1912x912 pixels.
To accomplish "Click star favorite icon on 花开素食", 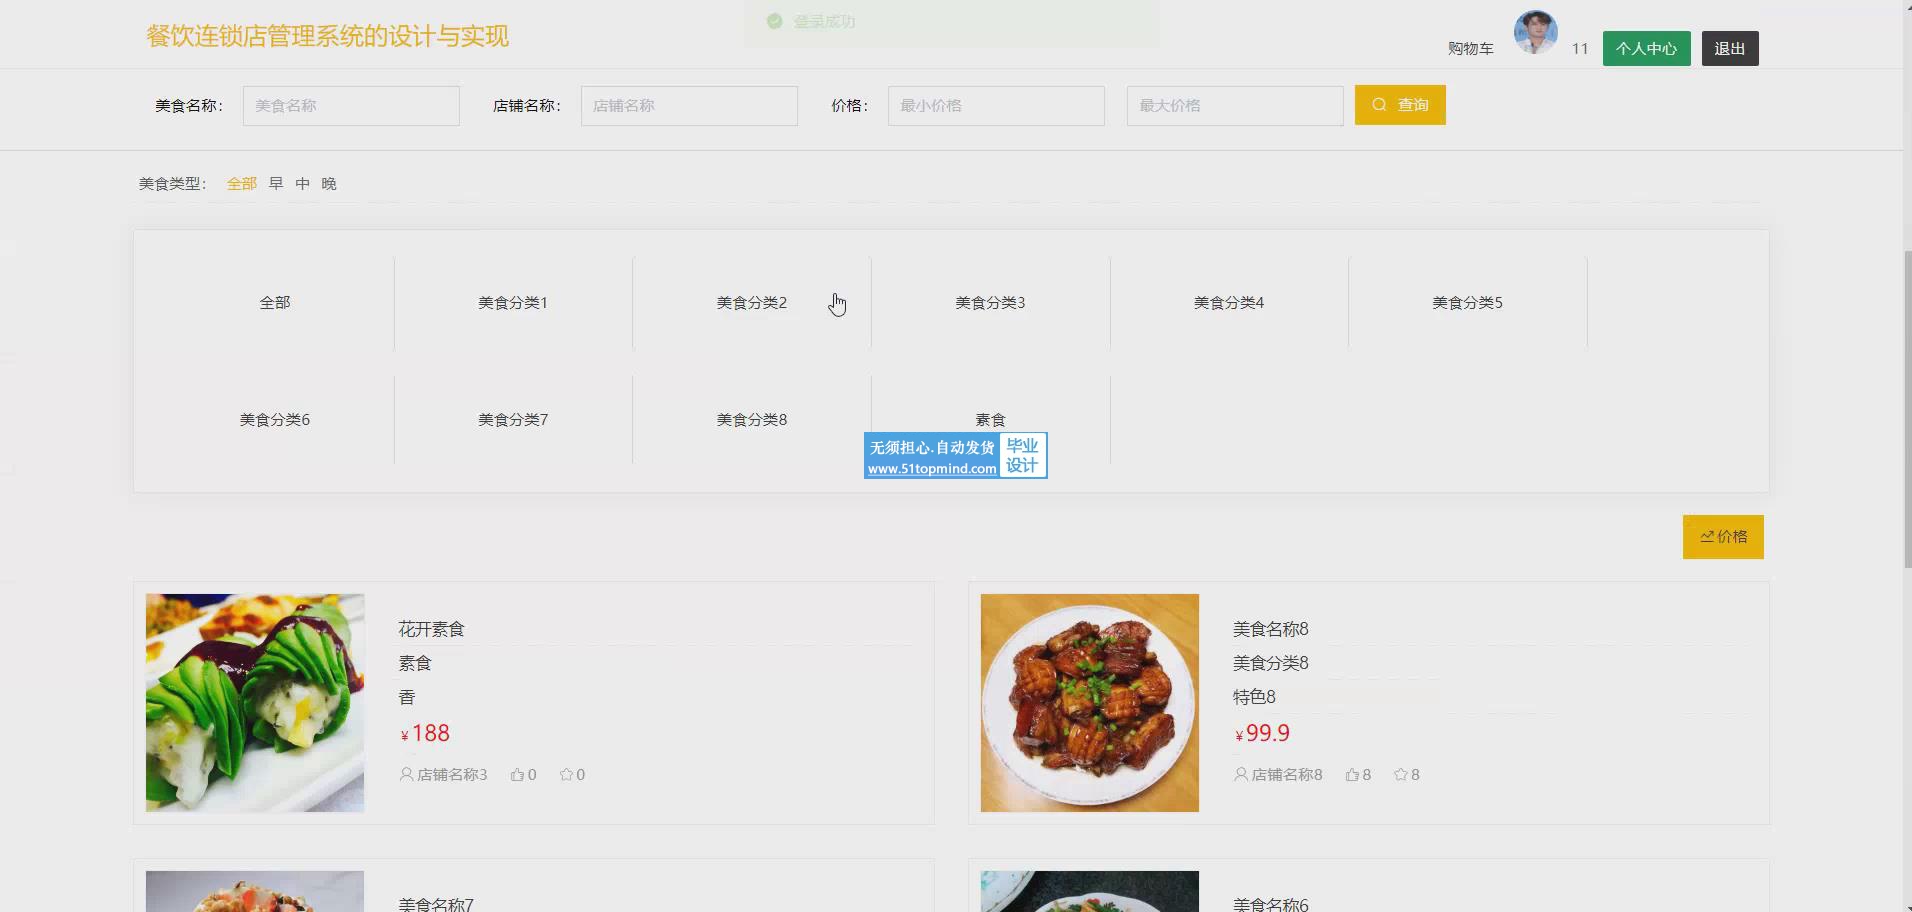I will 566,775.
